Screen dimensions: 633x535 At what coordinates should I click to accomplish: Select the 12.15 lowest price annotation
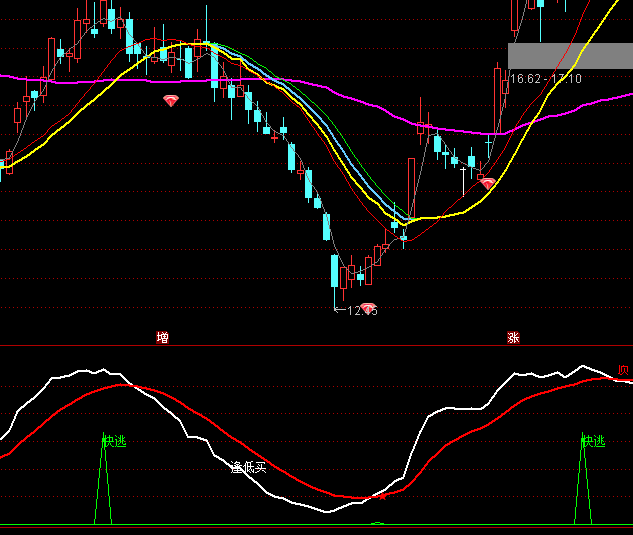pos(358,311)
